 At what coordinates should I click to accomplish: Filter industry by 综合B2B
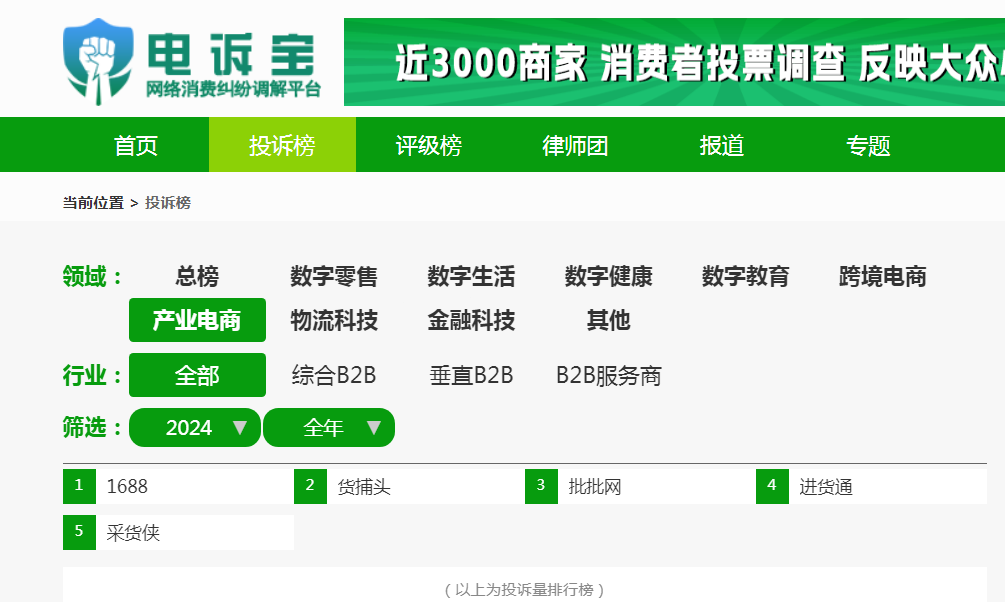(x=334, y=375)
